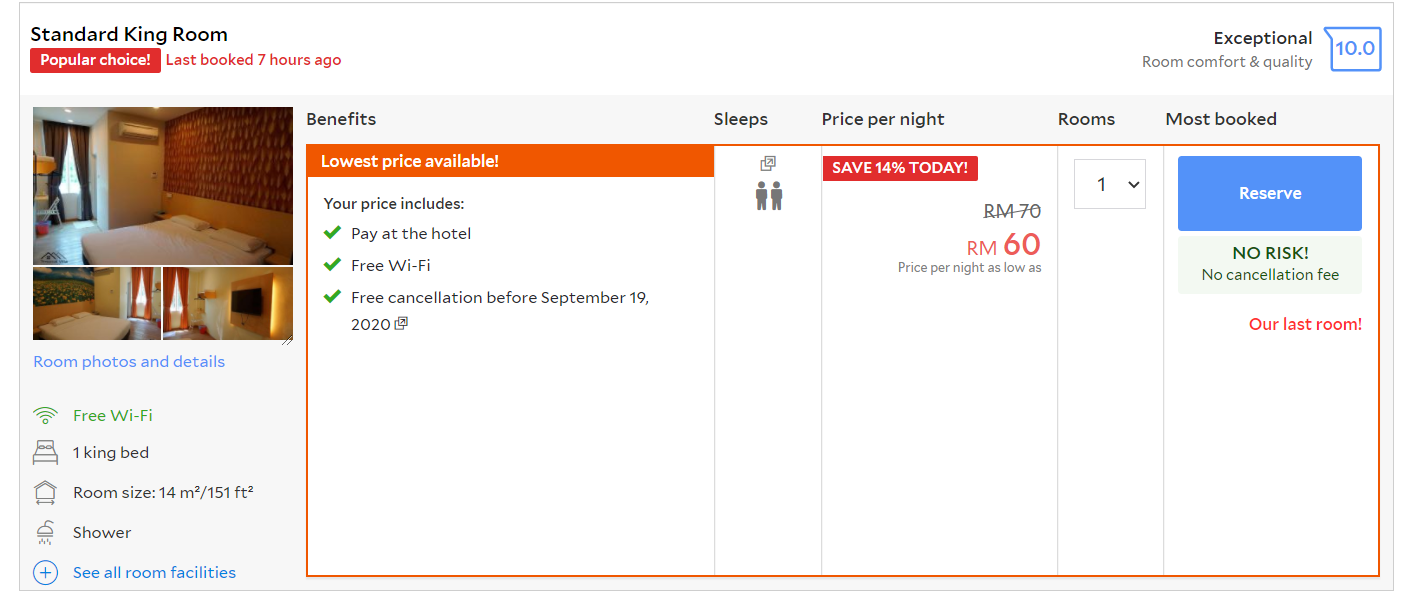This screenshot has width=1407, height=601.
Task: Click the plus circle icon for facilities
Action: click(x=45, y=573)
